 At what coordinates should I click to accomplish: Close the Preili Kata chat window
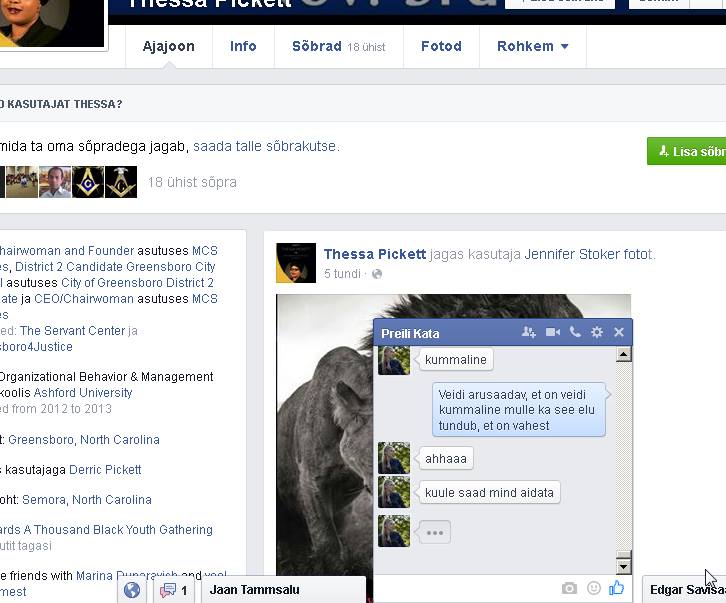[x=619, y=332]
